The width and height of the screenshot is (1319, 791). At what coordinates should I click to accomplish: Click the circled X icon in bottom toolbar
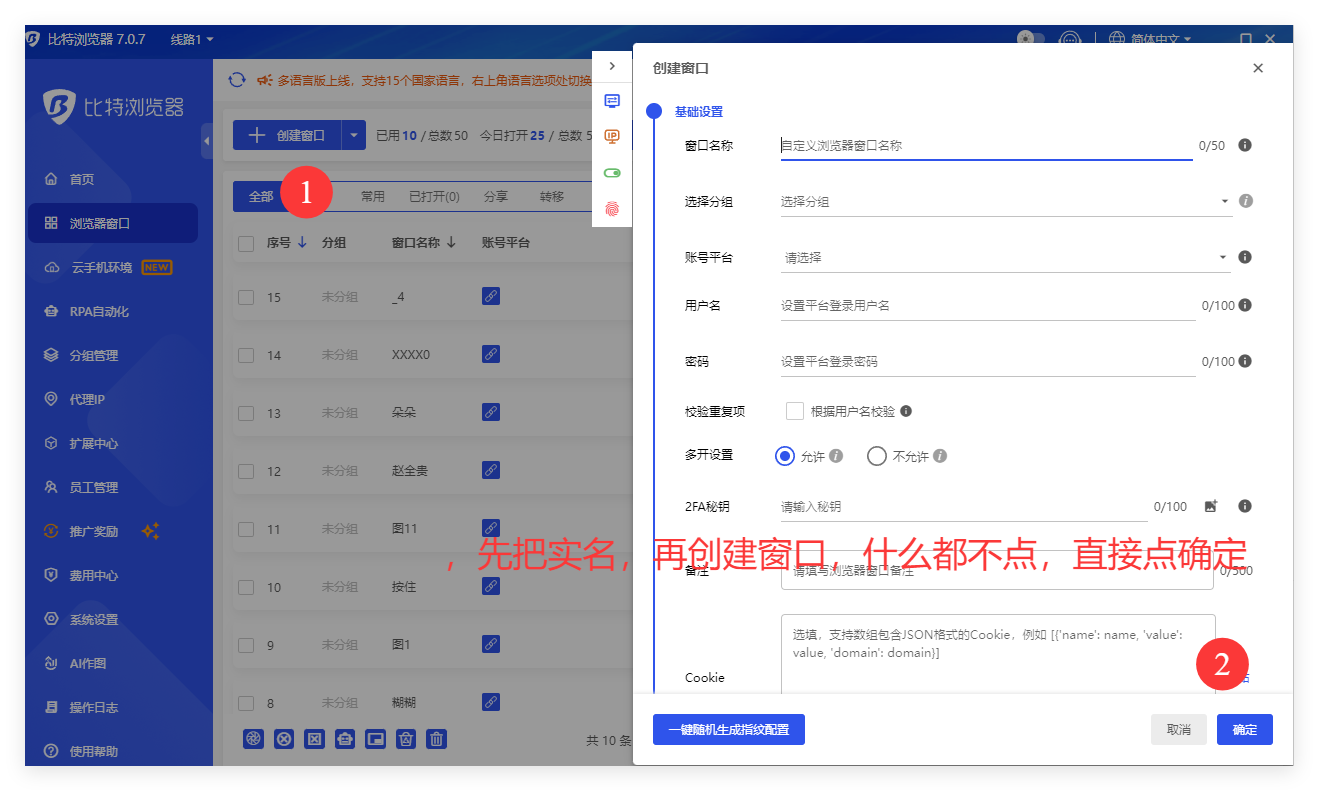click(x=284, y=738)
